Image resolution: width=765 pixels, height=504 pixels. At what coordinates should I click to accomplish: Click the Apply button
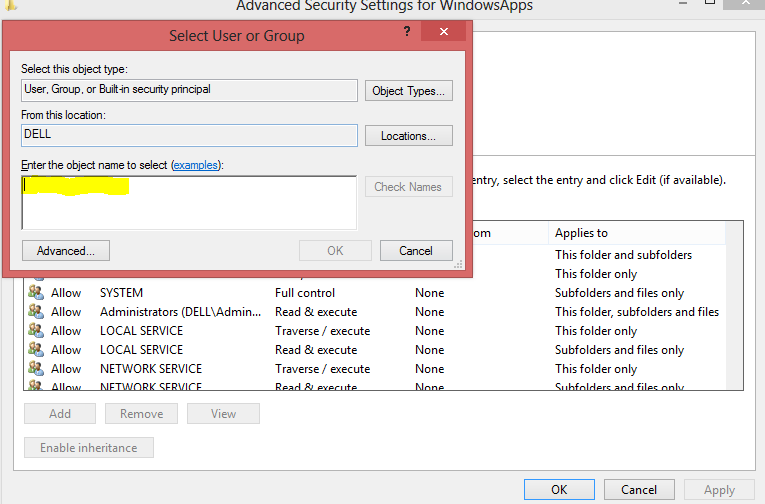click(x=719, y=490)
